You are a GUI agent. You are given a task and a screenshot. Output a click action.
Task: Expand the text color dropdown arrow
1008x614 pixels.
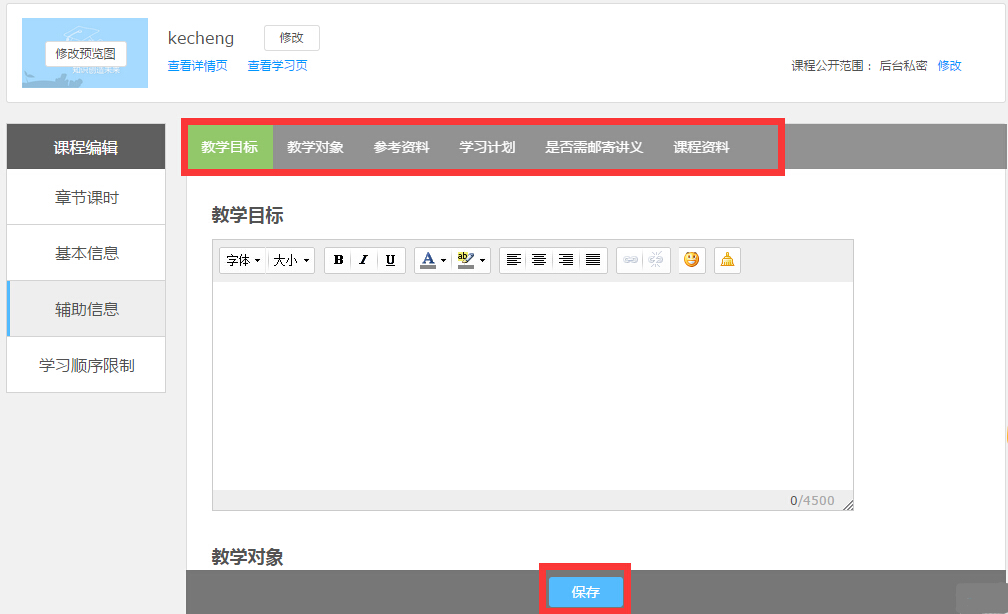pos(443,261)
